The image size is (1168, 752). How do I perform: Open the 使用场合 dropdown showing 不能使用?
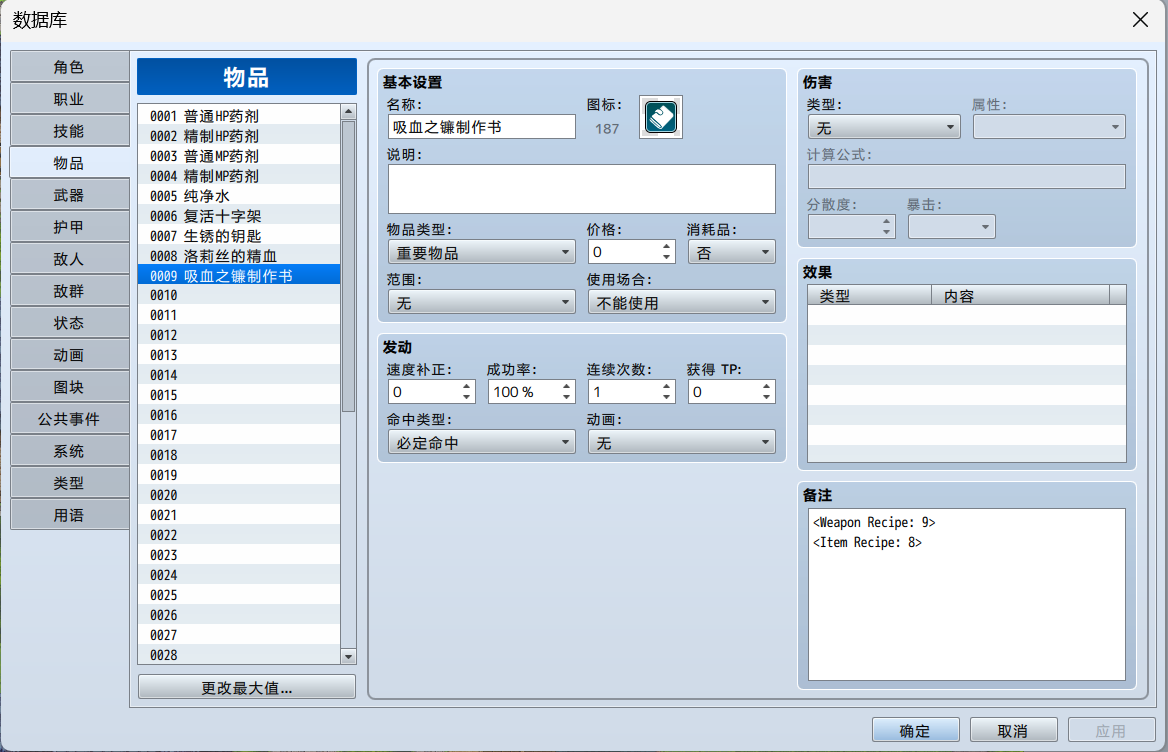[681, 302]
